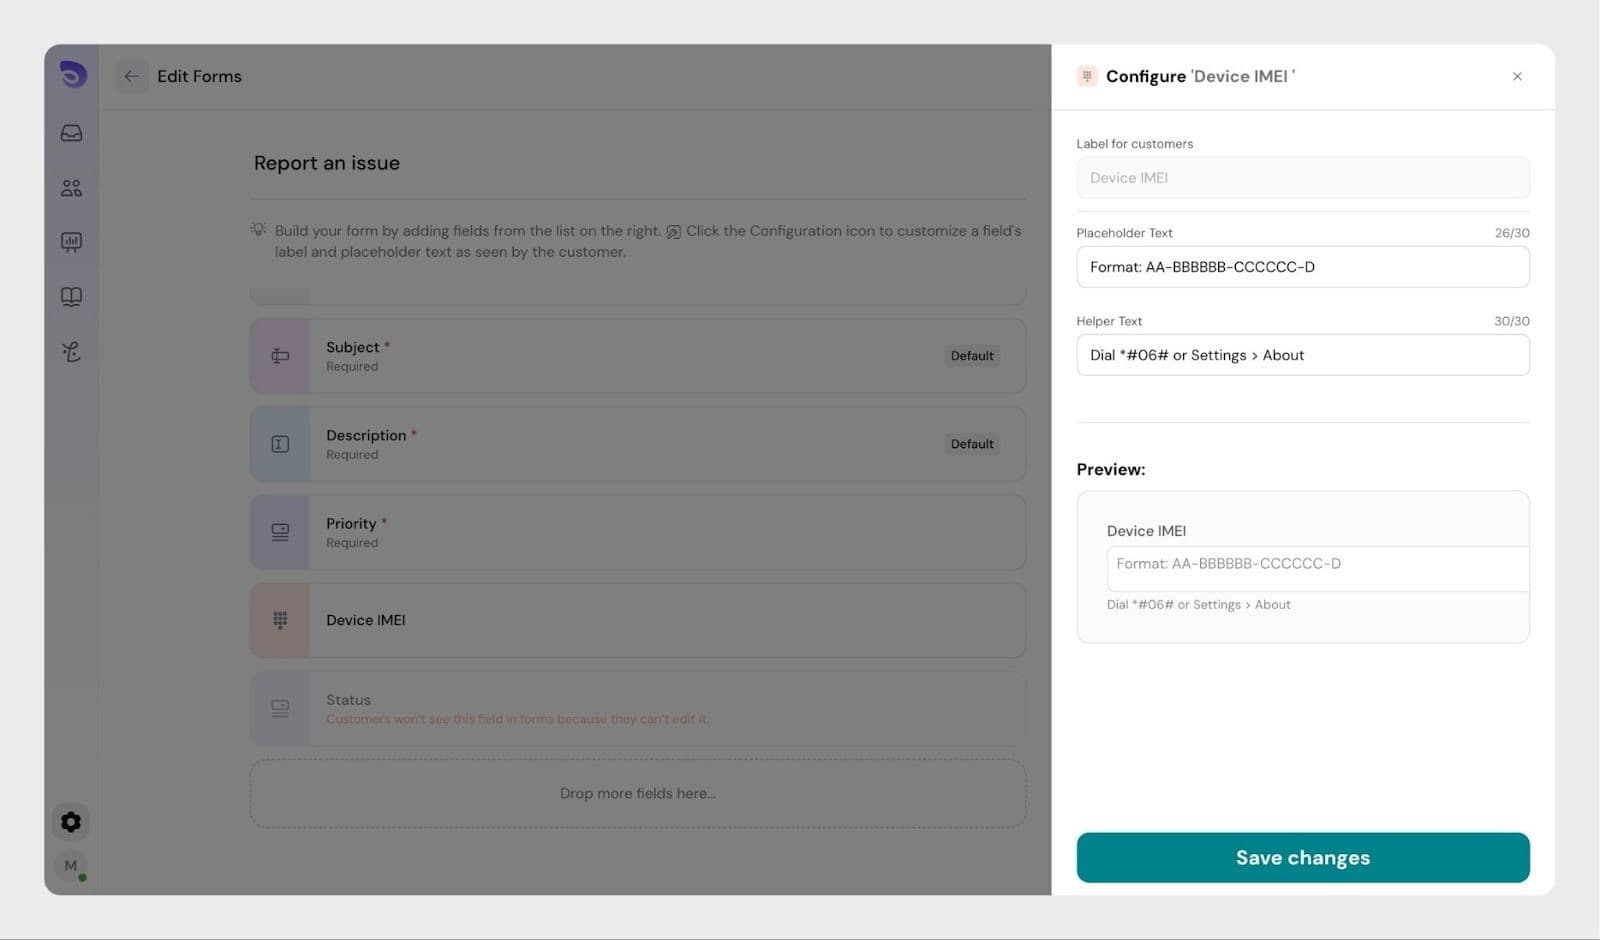Select the Device IMEI form field row
Viewport: 1600px width, 940px height.
(660, 621)
